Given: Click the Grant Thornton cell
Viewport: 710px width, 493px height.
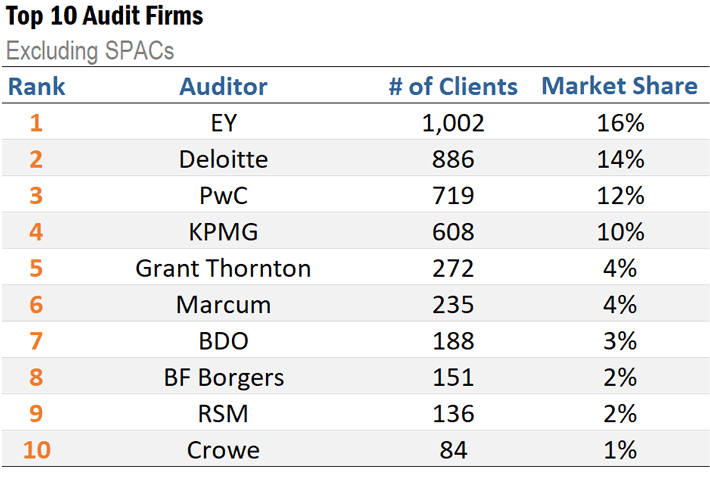Looking at the screenshot, I should click(x=223, y=268).
